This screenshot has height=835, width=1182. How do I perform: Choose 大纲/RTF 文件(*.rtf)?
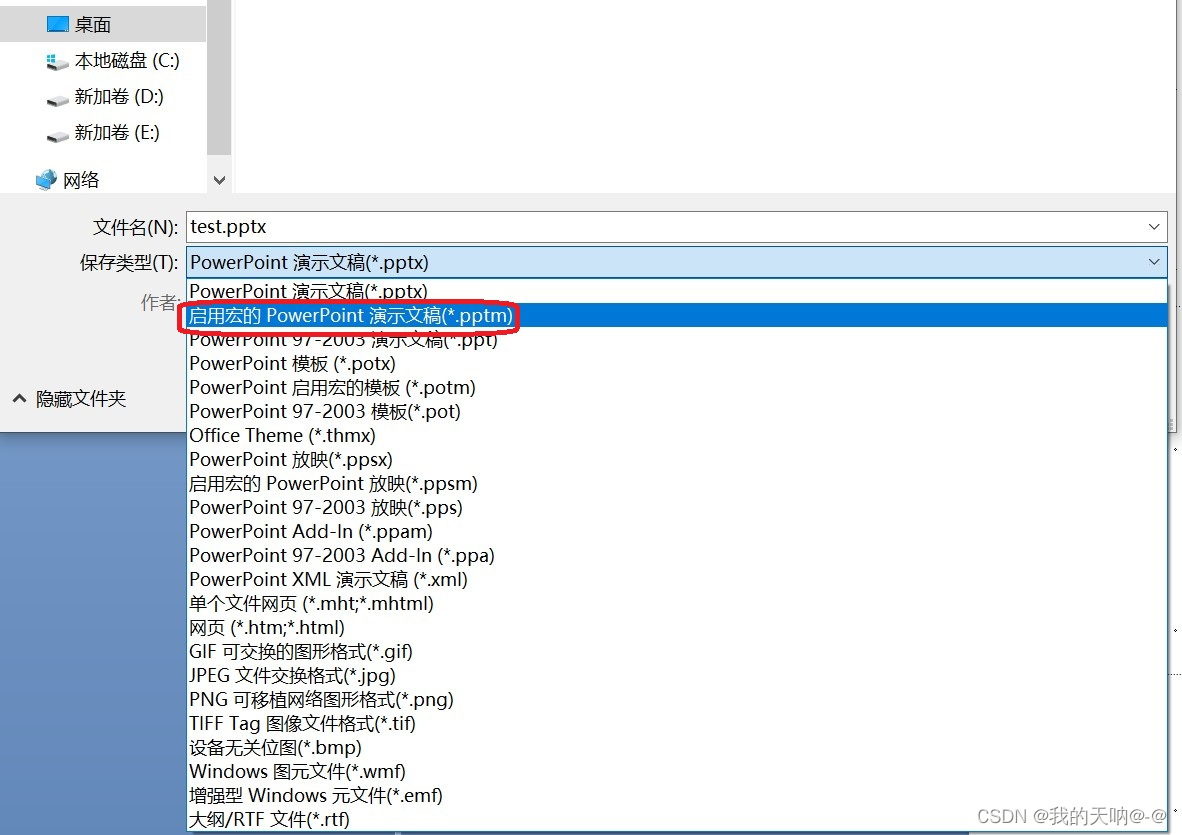(677, 819)
